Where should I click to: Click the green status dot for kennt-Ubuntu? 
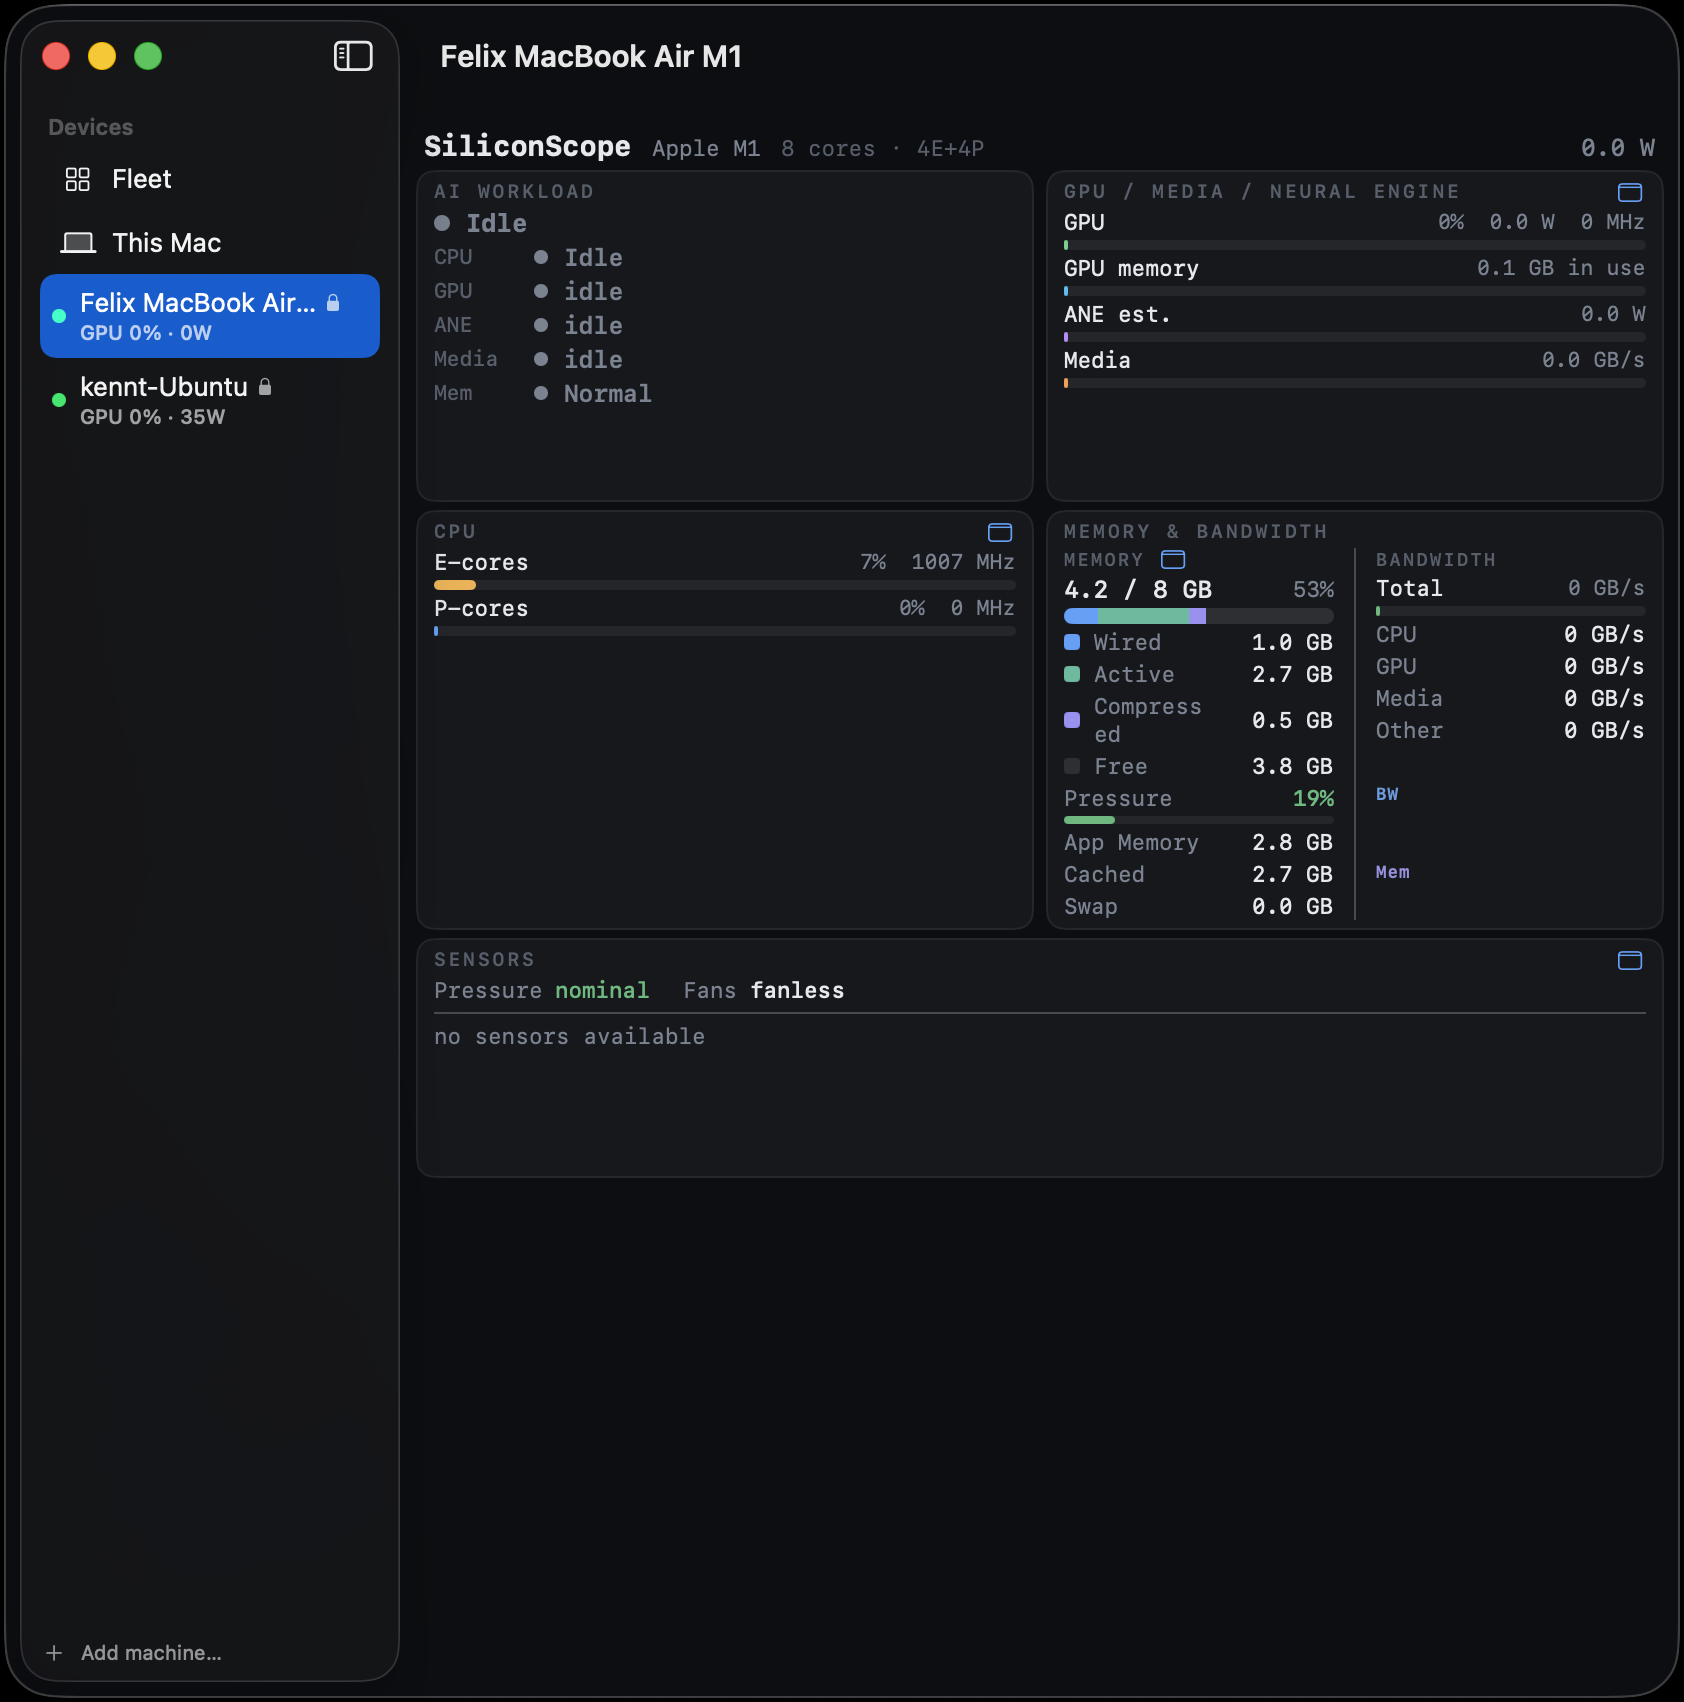pyautogui.click(x=59, y=400)
